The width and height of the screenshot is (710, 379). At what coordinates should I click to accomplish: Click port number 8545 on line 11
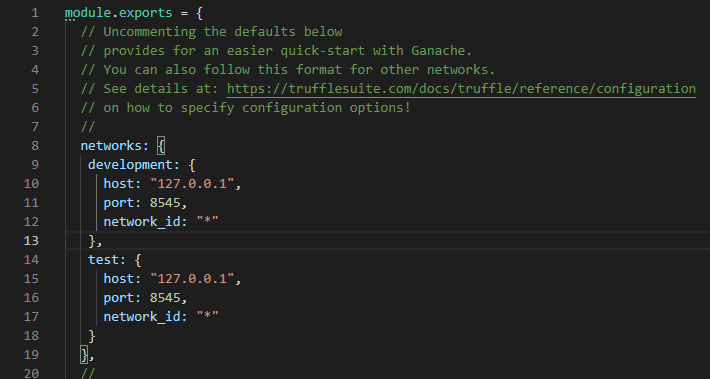165,202
